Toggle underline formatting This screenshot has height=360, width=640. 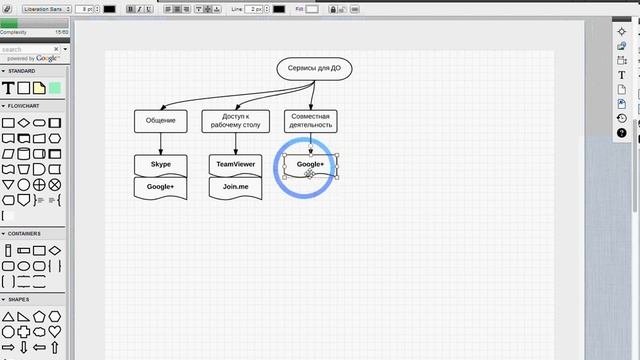(149, 9)
